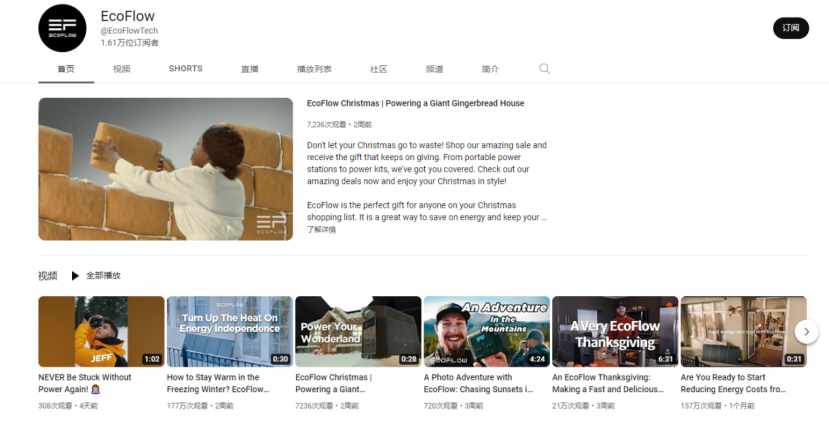The height and width of the screenshot is (421, 829).
Task: Select the 首页 home tab
Action: coord(66,69)
